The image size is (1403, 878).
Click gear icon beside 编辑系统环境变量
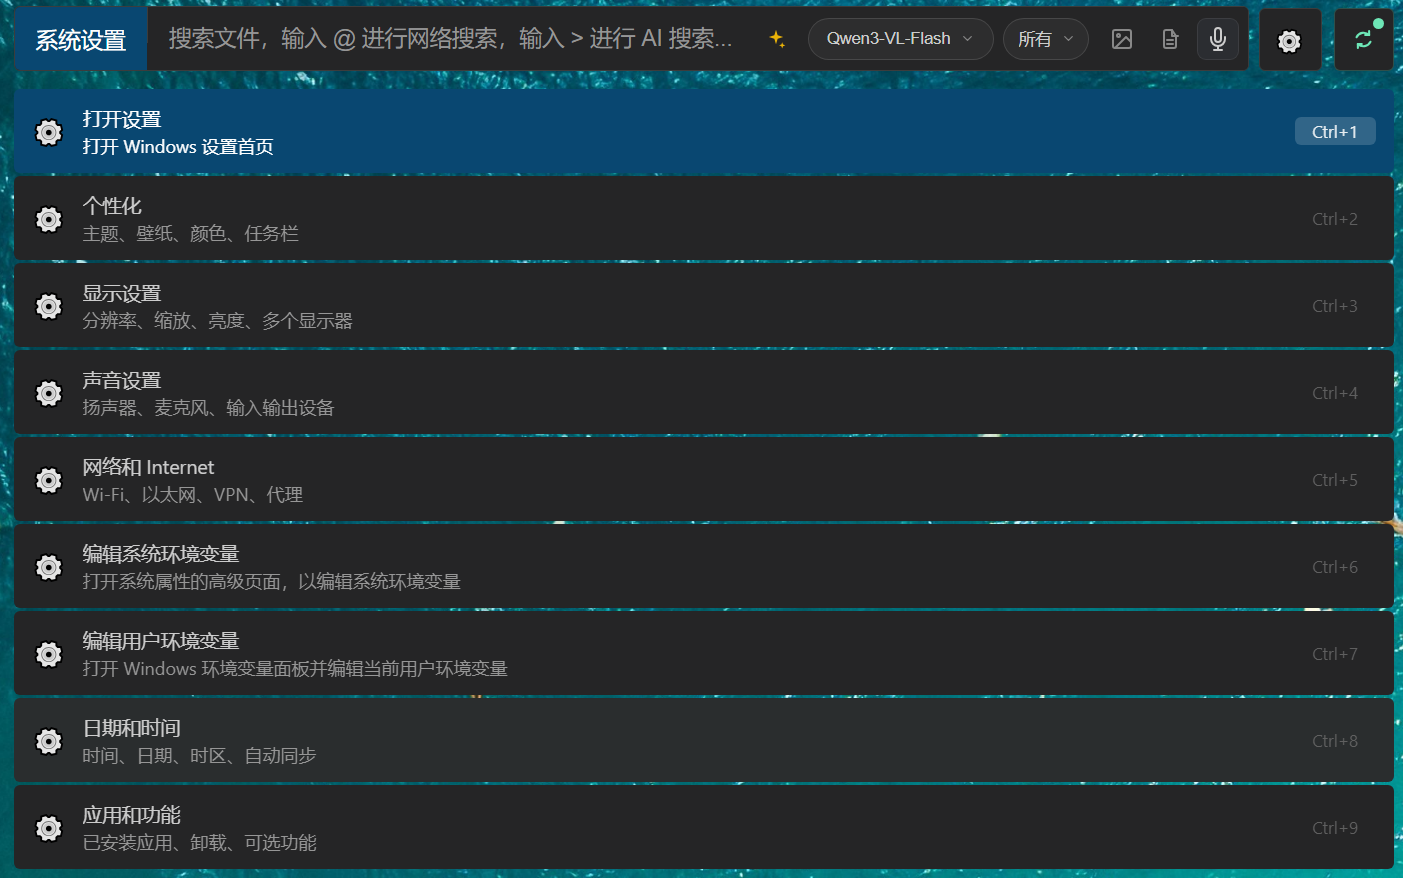coord(49,567)
